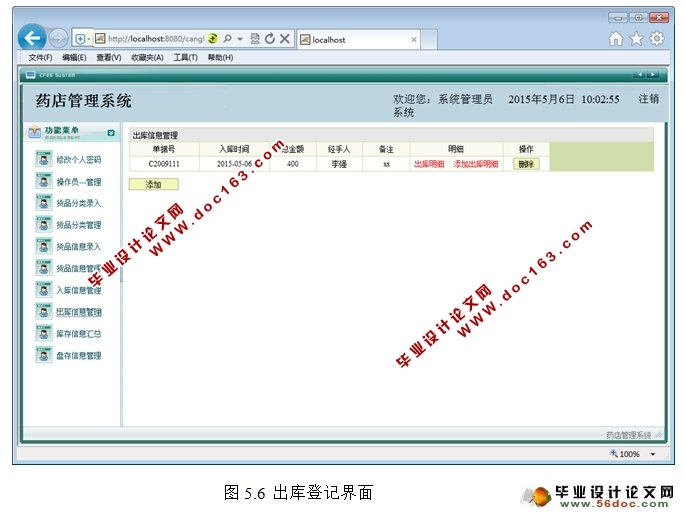Open 货品分类管理 menu item
This screenshot has height=514, width=684.
tap(79, 225)
